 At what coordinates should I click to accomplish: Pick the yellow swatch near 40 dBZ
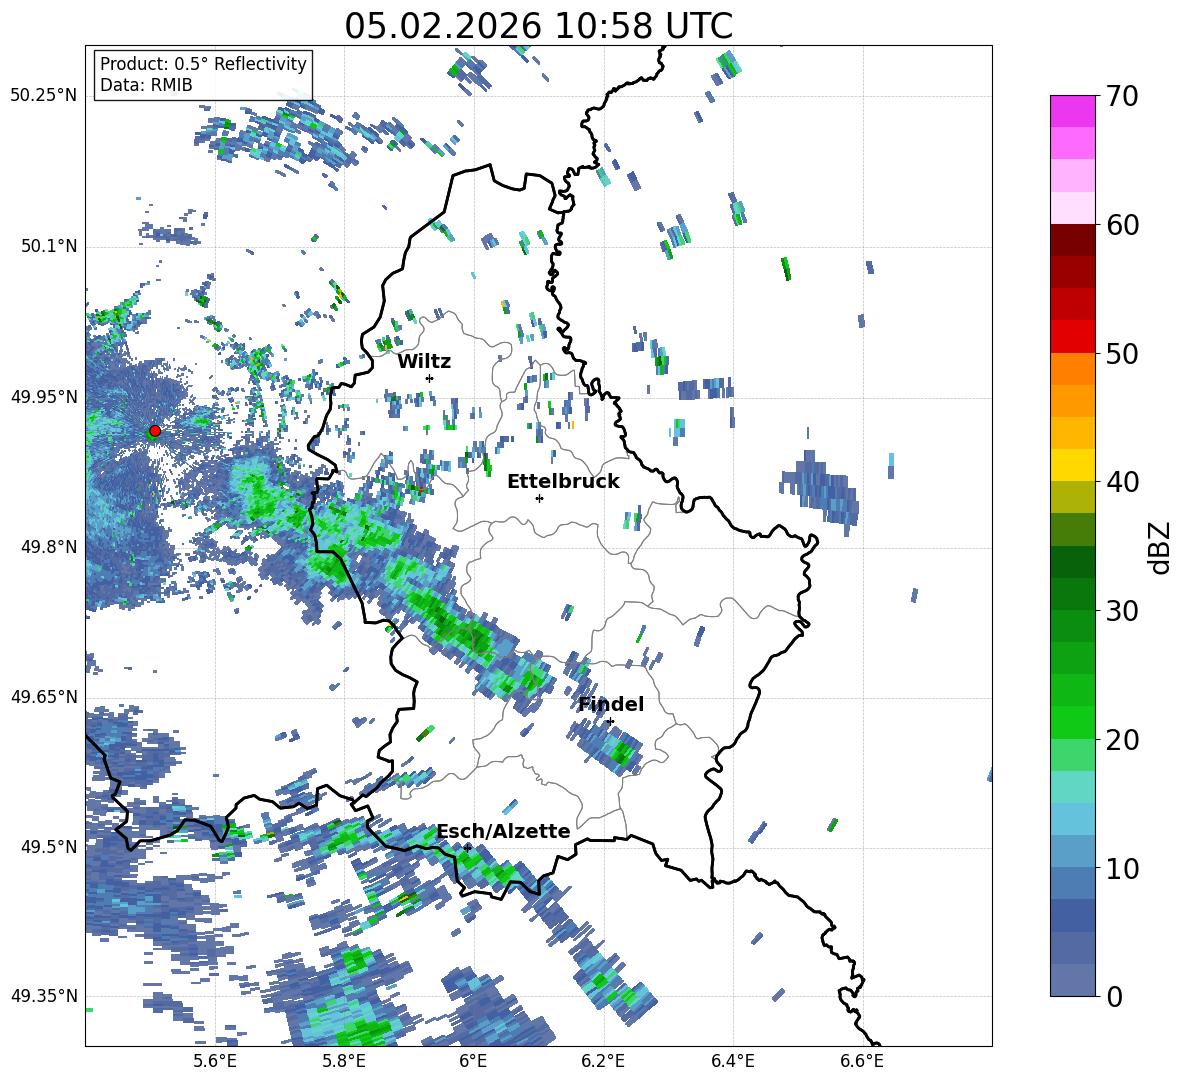[x=1072, y=465]
